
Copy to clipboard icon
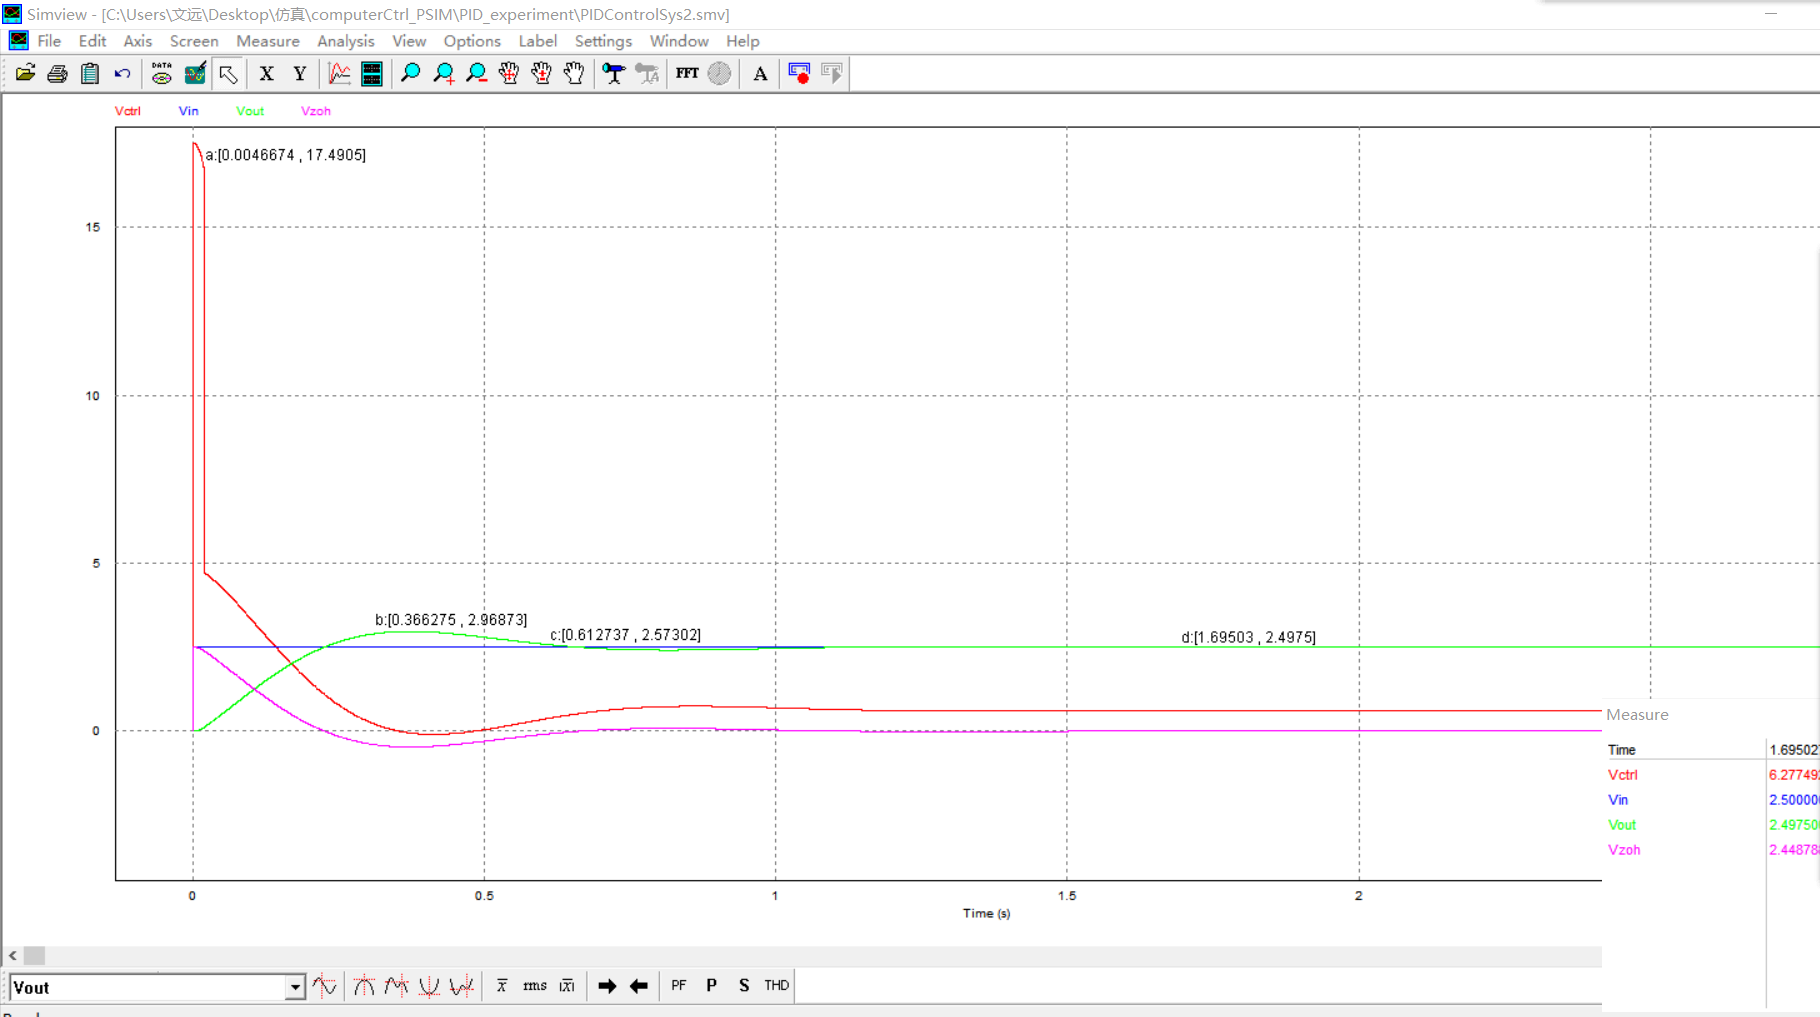[x=90, y=73]
